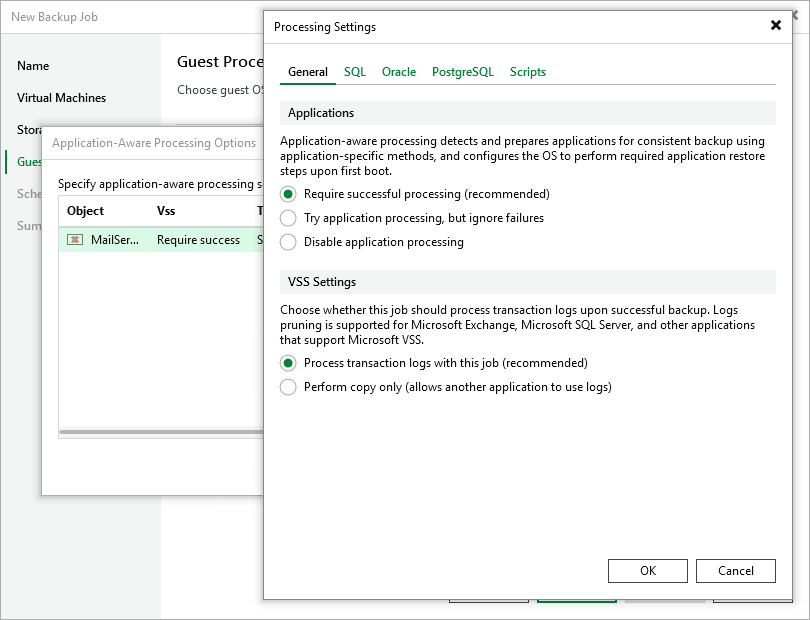Select Disable application processing
The height and width of the screenshot is (620, 810).
click(290, 240)
